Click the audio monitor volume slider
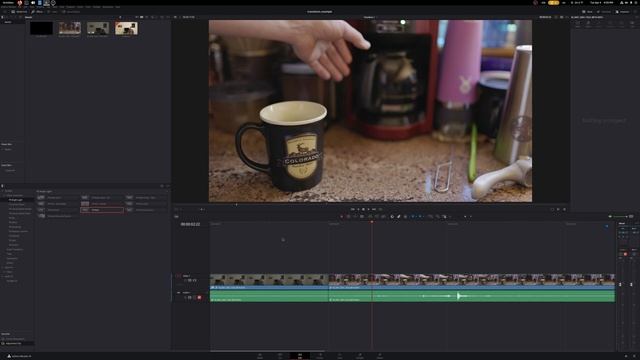 pos(620,216)
